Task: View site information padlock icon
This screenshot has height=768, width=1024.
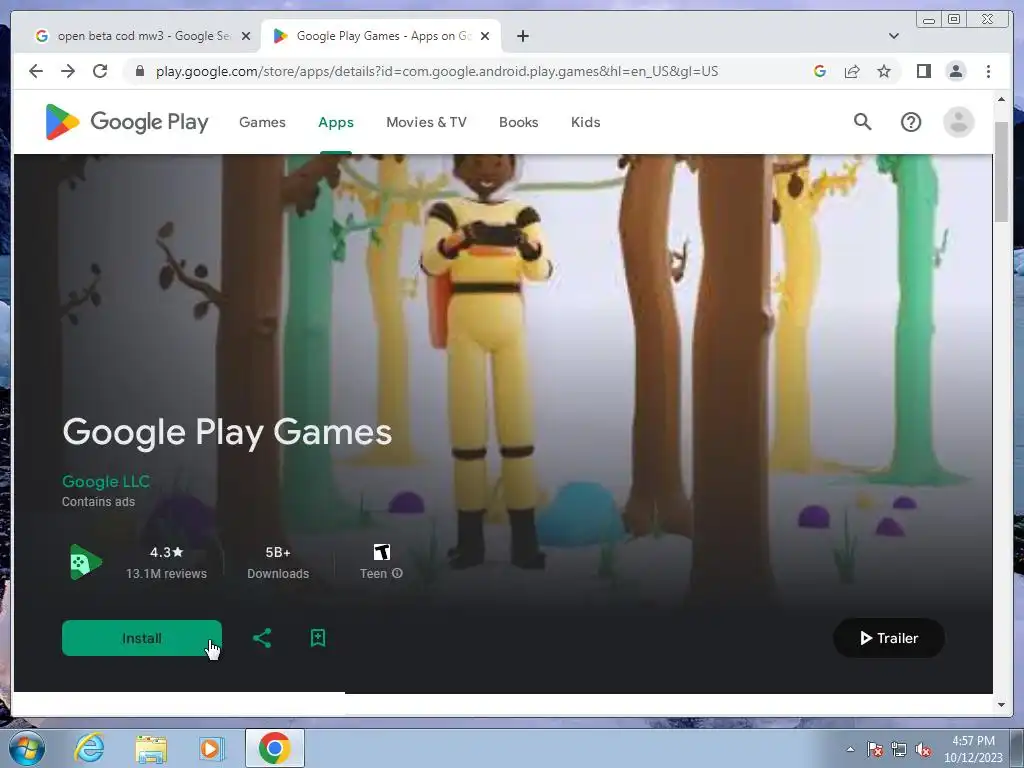Action: [x=139, y=71]
